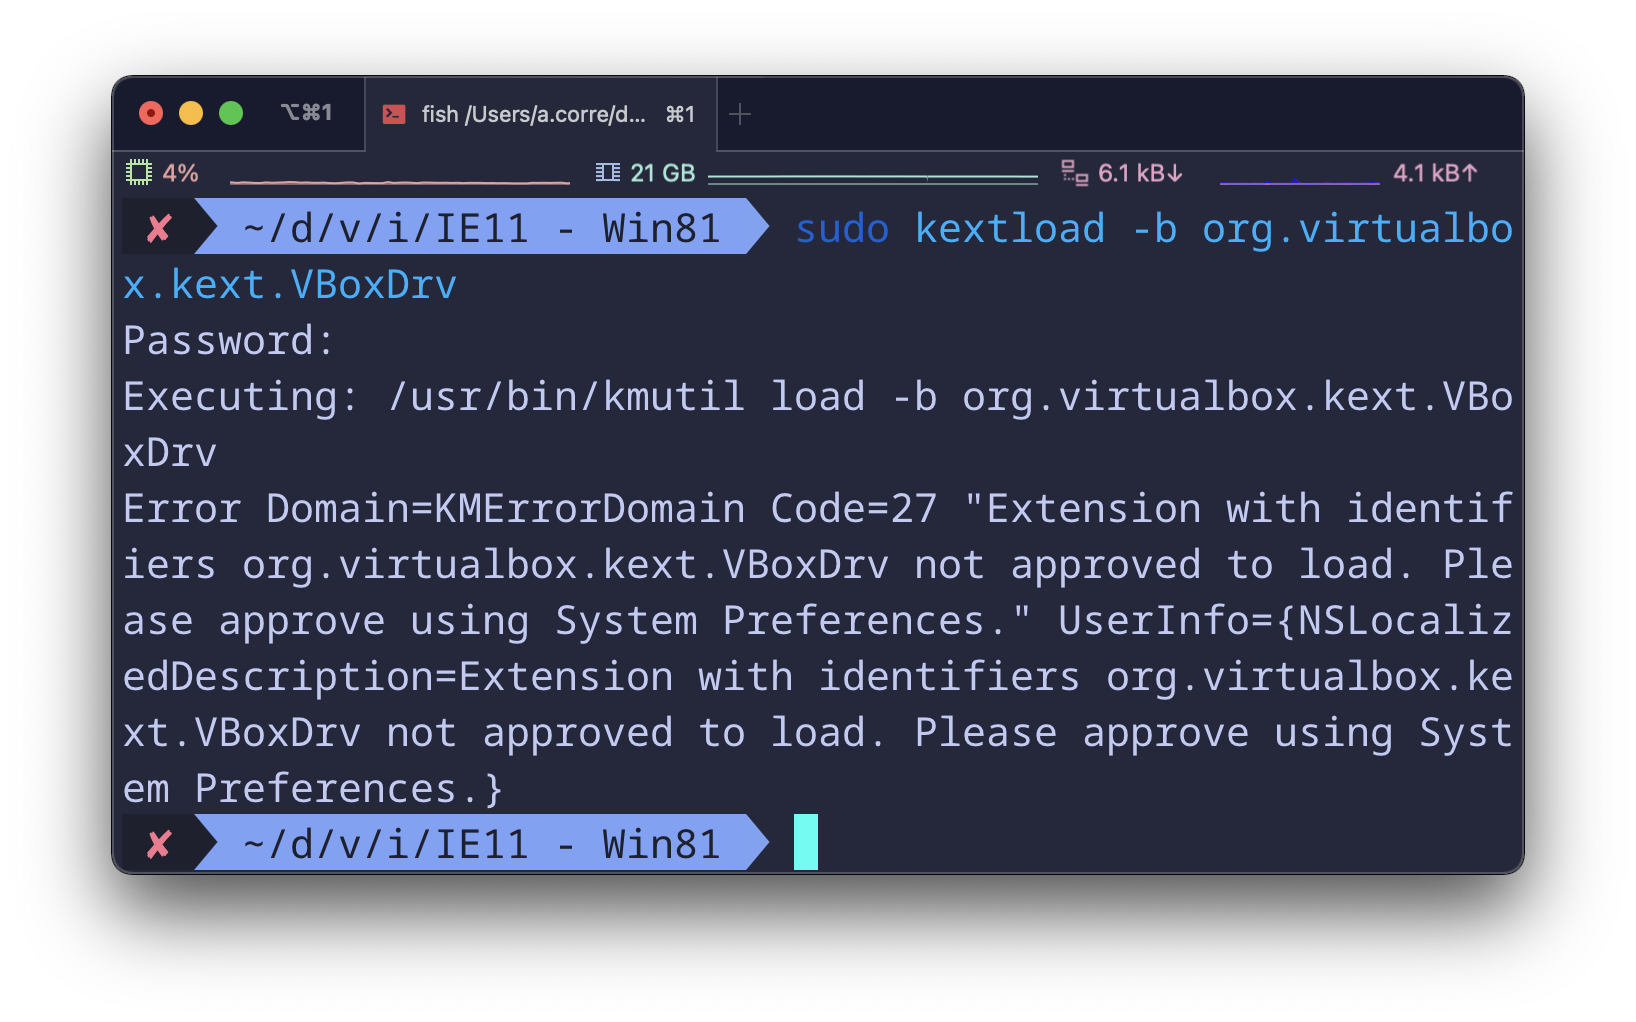The height and width of the screenshot is (1022, 1636).
Task: Click the top ~/d/v/i/IE11 - Win81 path segment
Action: click(x=481, y=229)
